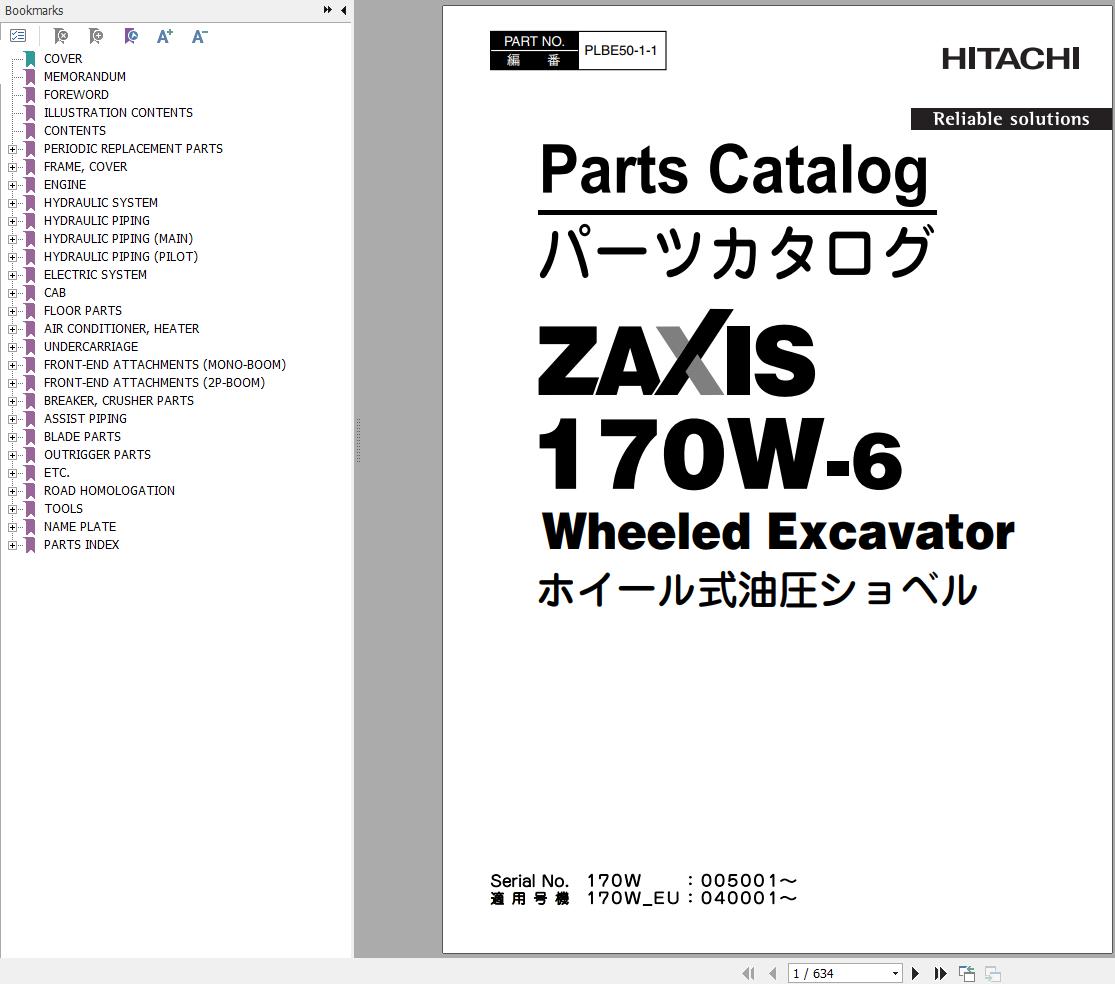The width and height of the screenshot is (1115, 984).
Task: Open the CONTENTS bookmark
Action: tap(75, 130)
